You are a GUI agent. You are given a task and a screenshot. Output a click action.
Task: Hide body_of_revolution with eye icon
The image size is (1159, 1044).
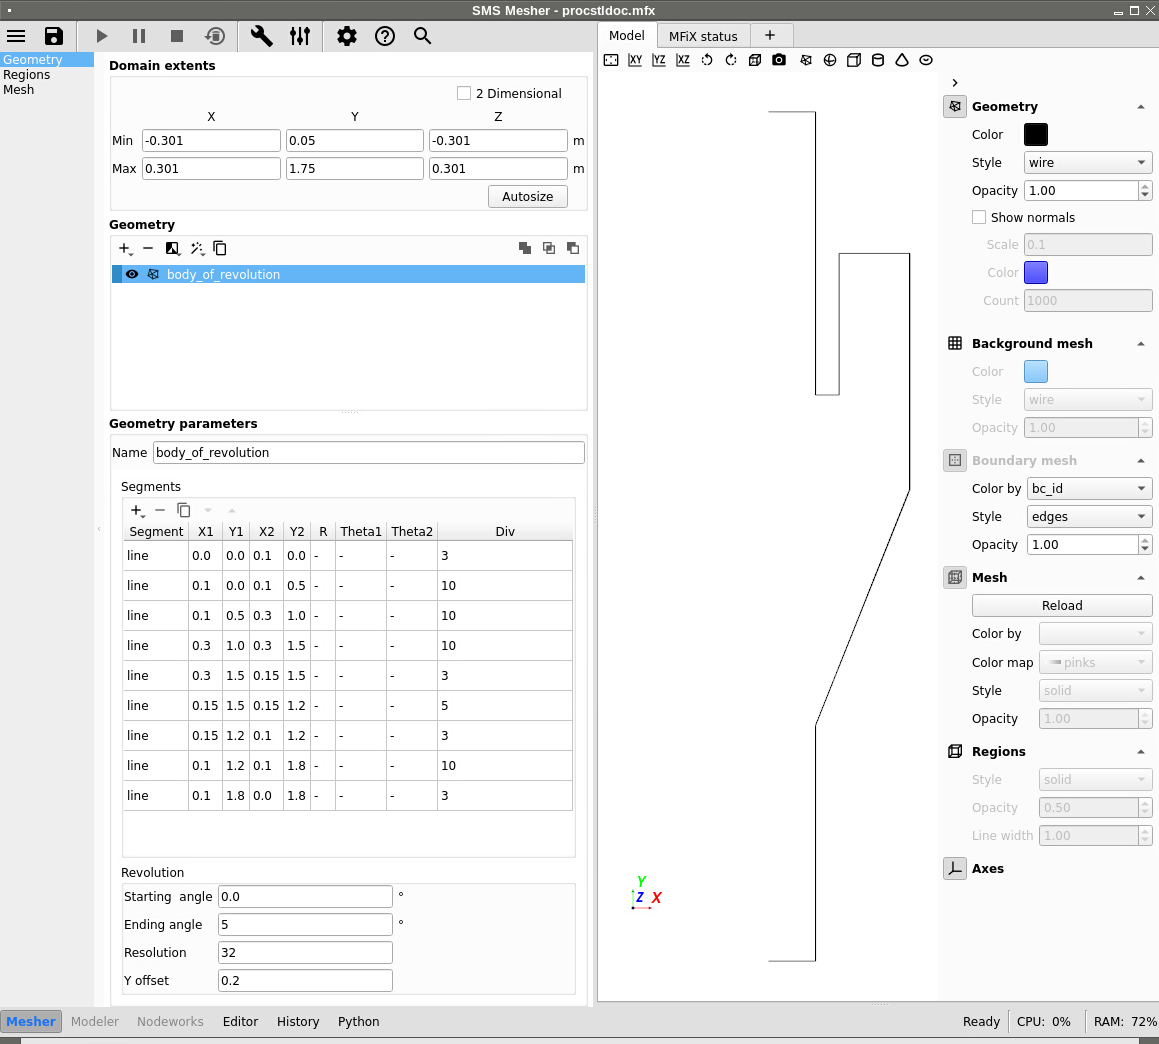tap(132, 274)
